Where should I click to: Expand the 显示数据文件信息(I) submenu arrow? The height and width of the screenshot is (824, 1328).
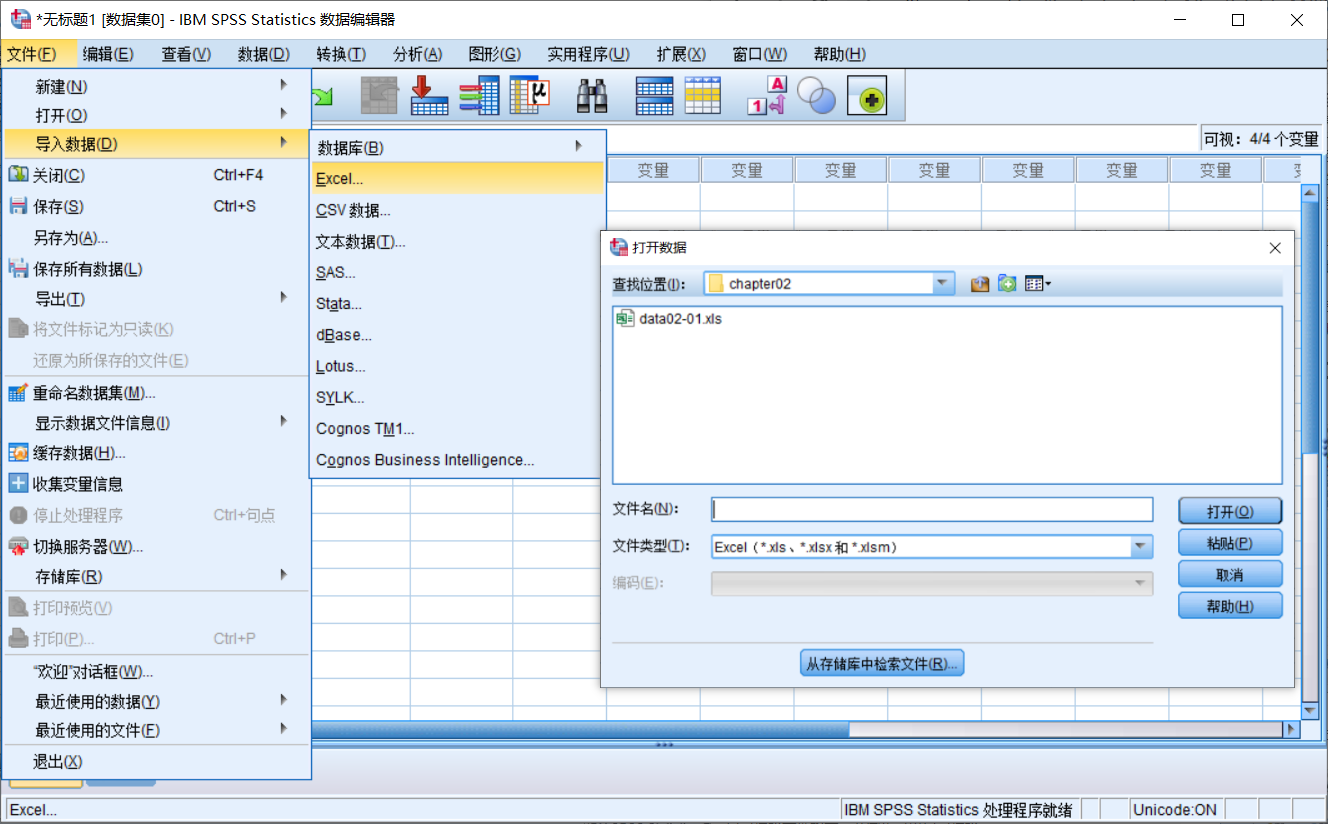point(284,421)
